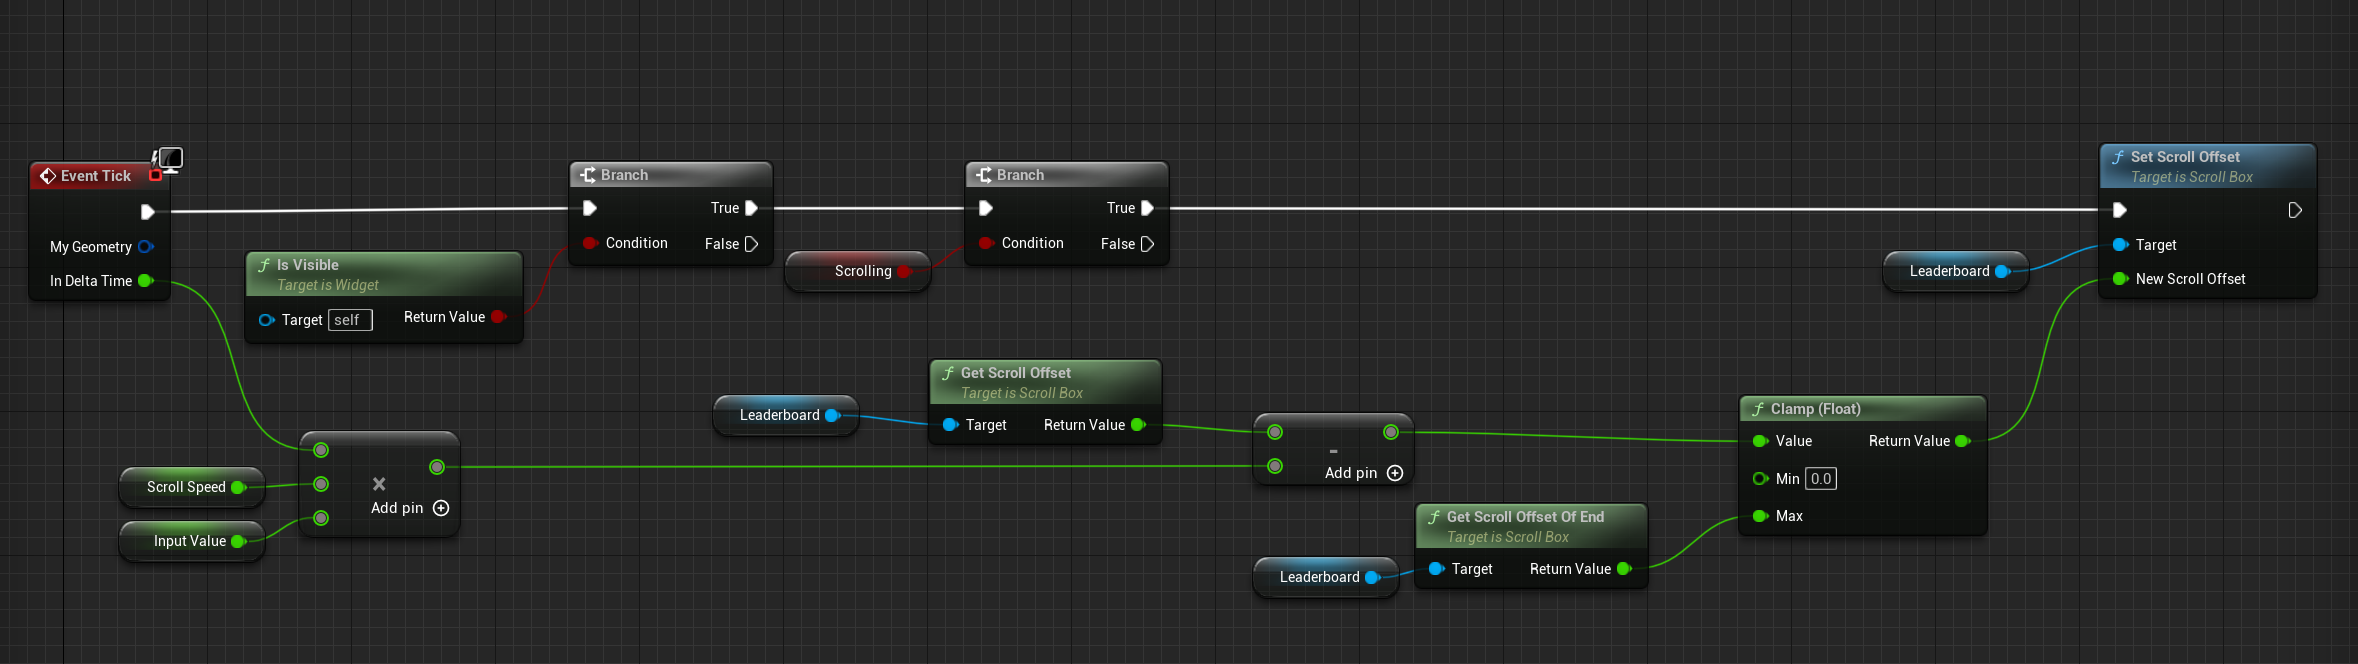Click the Clamp Value input pin
2358x664 pixels.
pyautogui.click(x=1760, y=441)
